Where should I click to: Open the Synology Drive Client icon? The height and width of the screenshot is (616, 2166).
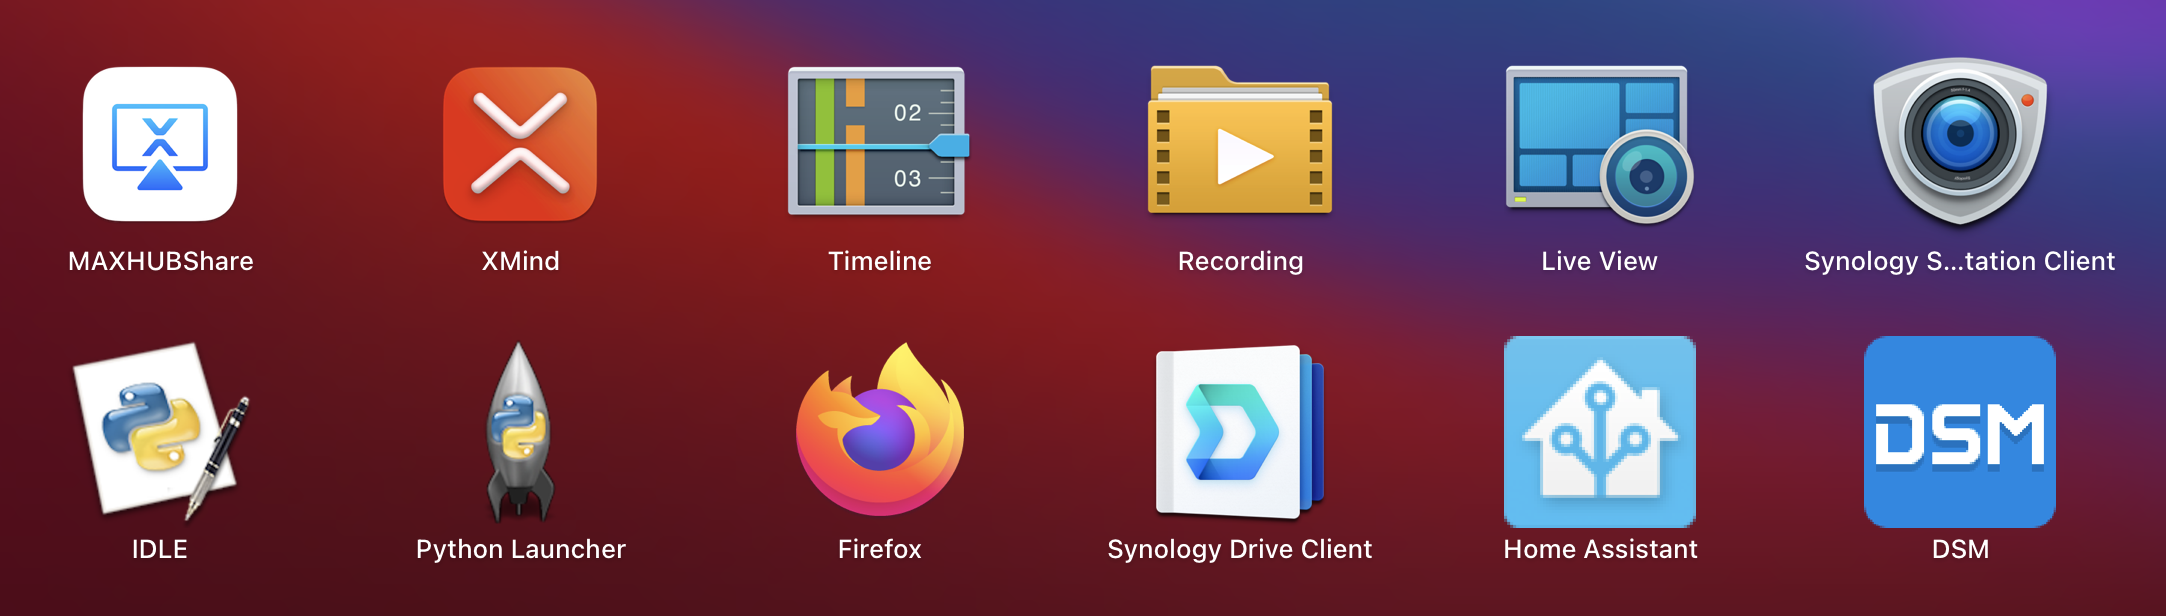pos(1240,432)
